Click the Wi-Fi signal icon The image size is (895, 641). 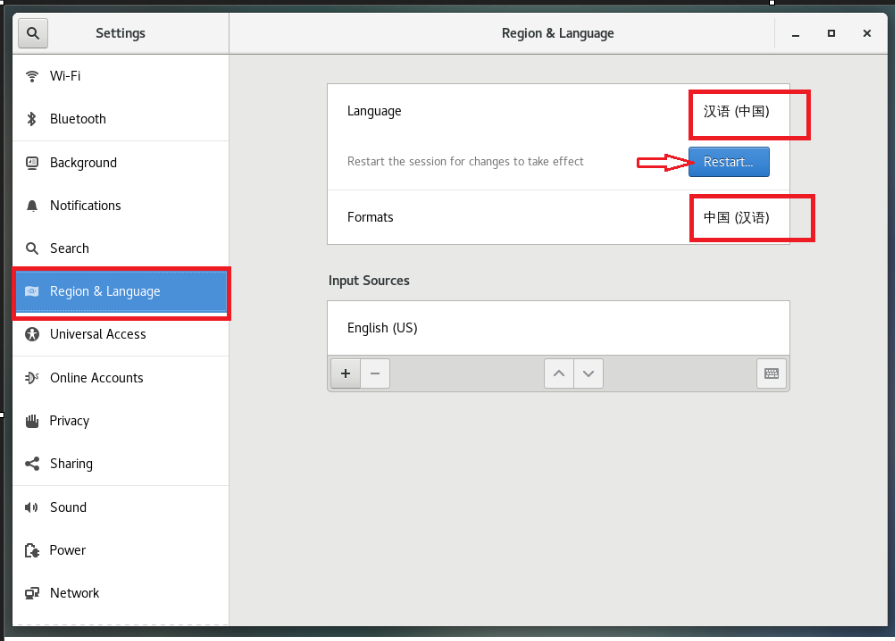[x=32, y=76]
